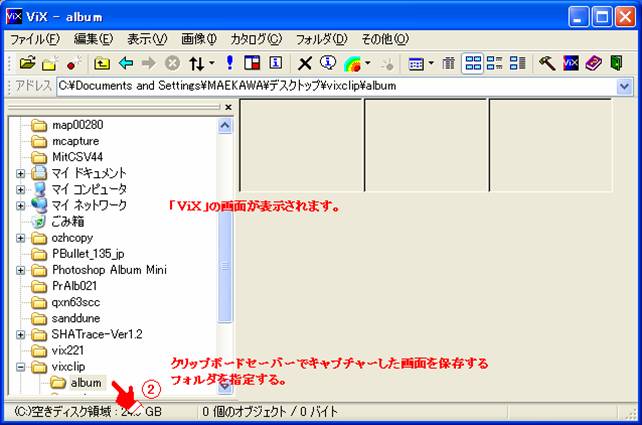Click the open folder toolbar icon
Viewport: 642px width, 425px height.
(x=28, y=63)
